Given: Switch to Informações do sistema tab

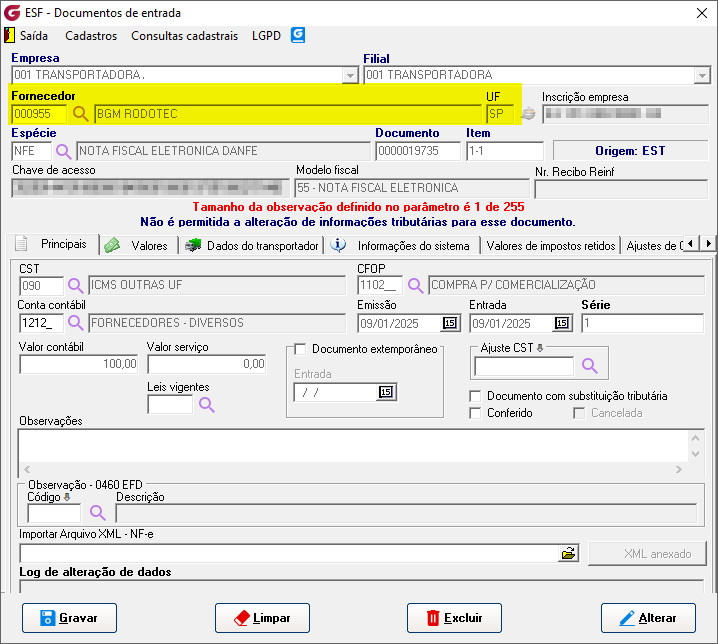Looking at the screenshot, I should [402, 246].
